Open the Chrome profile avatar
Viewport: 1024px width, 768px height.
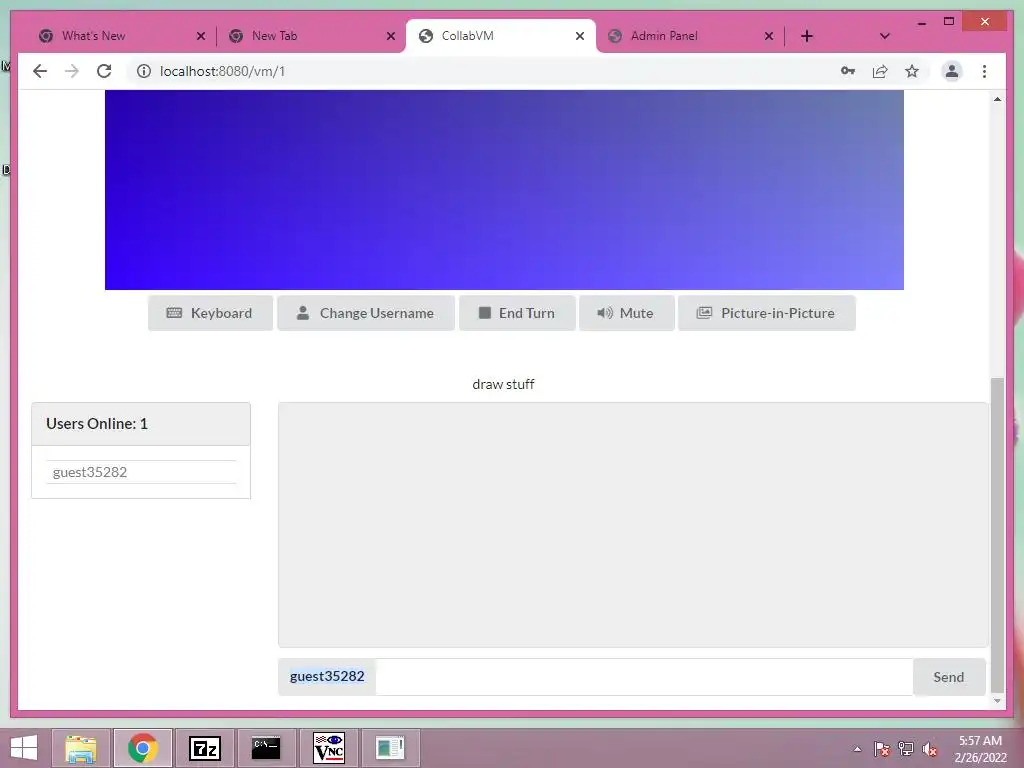pyautogui.click(x=952, y=71)
